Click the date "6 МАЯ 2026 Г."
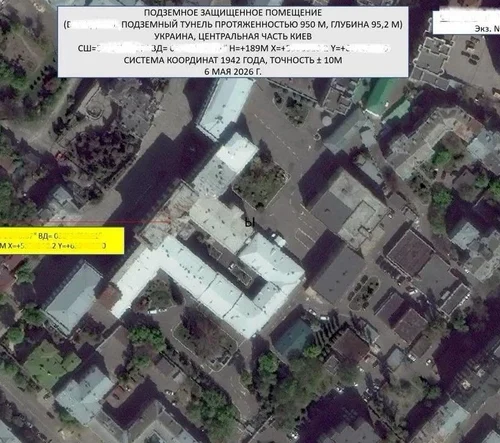 (233, 72)
